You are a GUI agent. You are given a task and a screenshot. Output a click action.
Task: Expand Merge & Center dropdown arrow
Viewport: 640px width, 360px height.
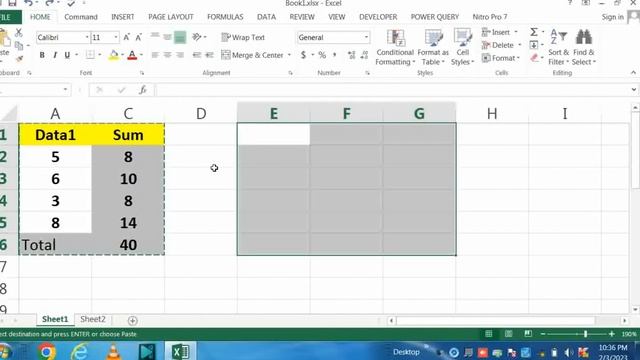(289, 55)
